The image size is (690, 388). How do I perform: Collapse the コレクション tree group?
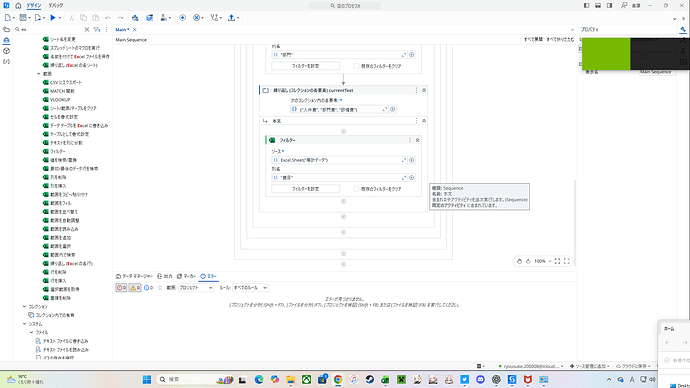pos(24,307)
